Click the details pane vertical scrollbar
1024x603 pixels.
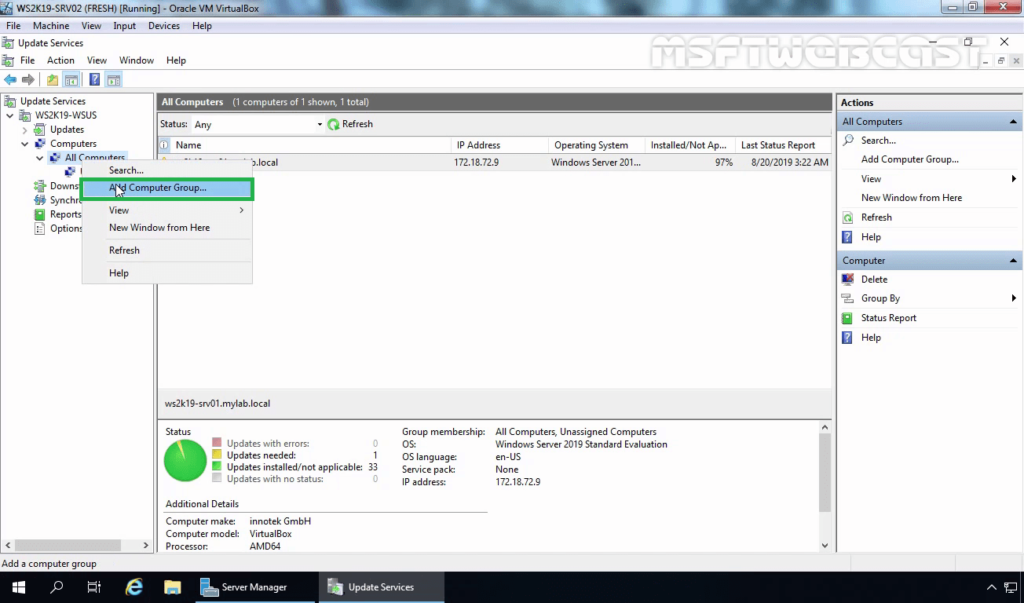(825, 486)
